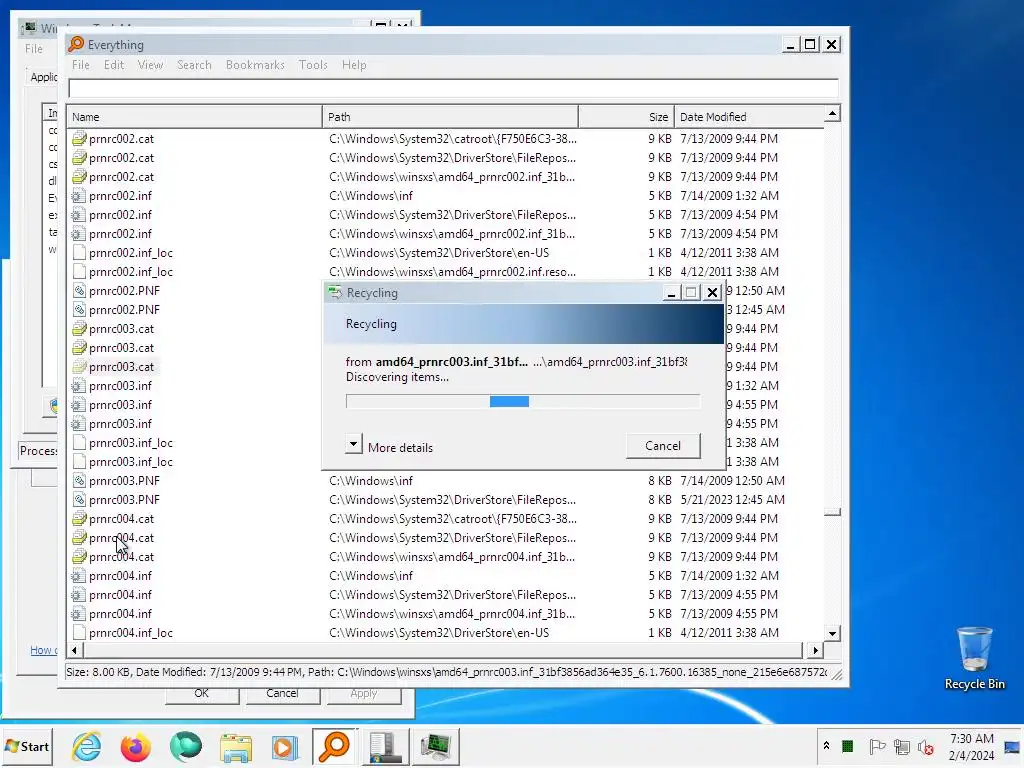Open the Search menu in Everything
The height and width of the screenshot is (768, 1024).
(194, 65)
